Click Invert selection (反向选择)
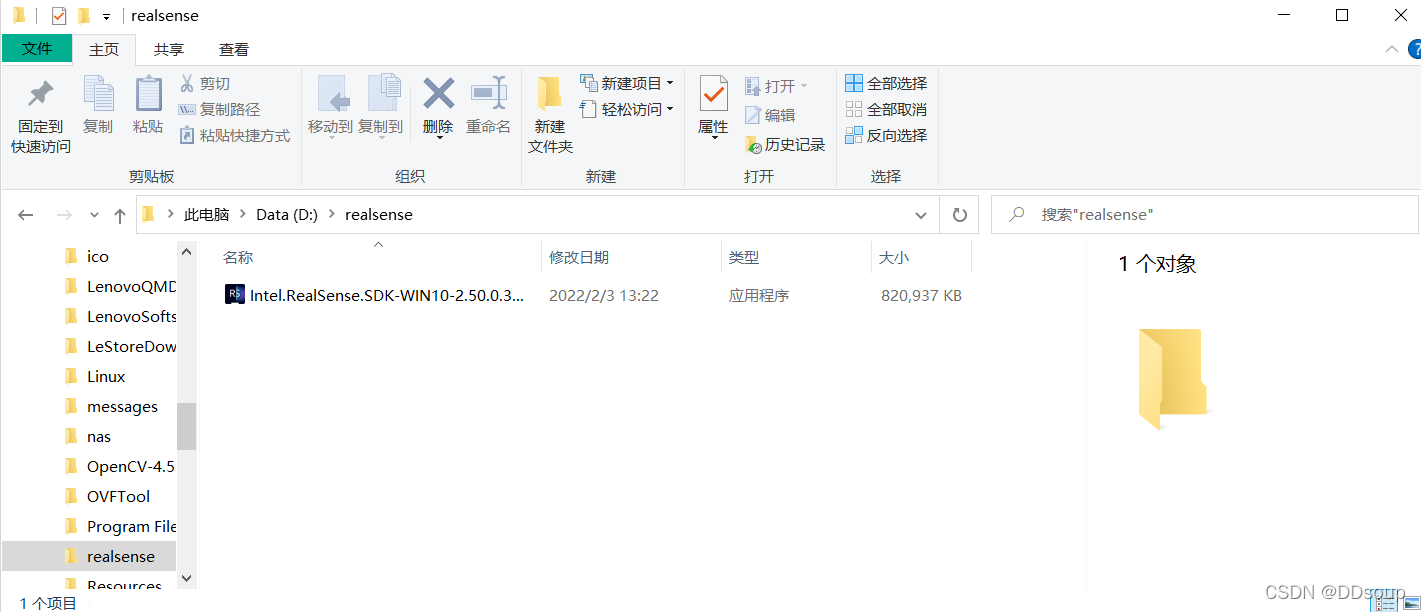1421x612 pixels. pyautogui.click(x=886, y=135)
